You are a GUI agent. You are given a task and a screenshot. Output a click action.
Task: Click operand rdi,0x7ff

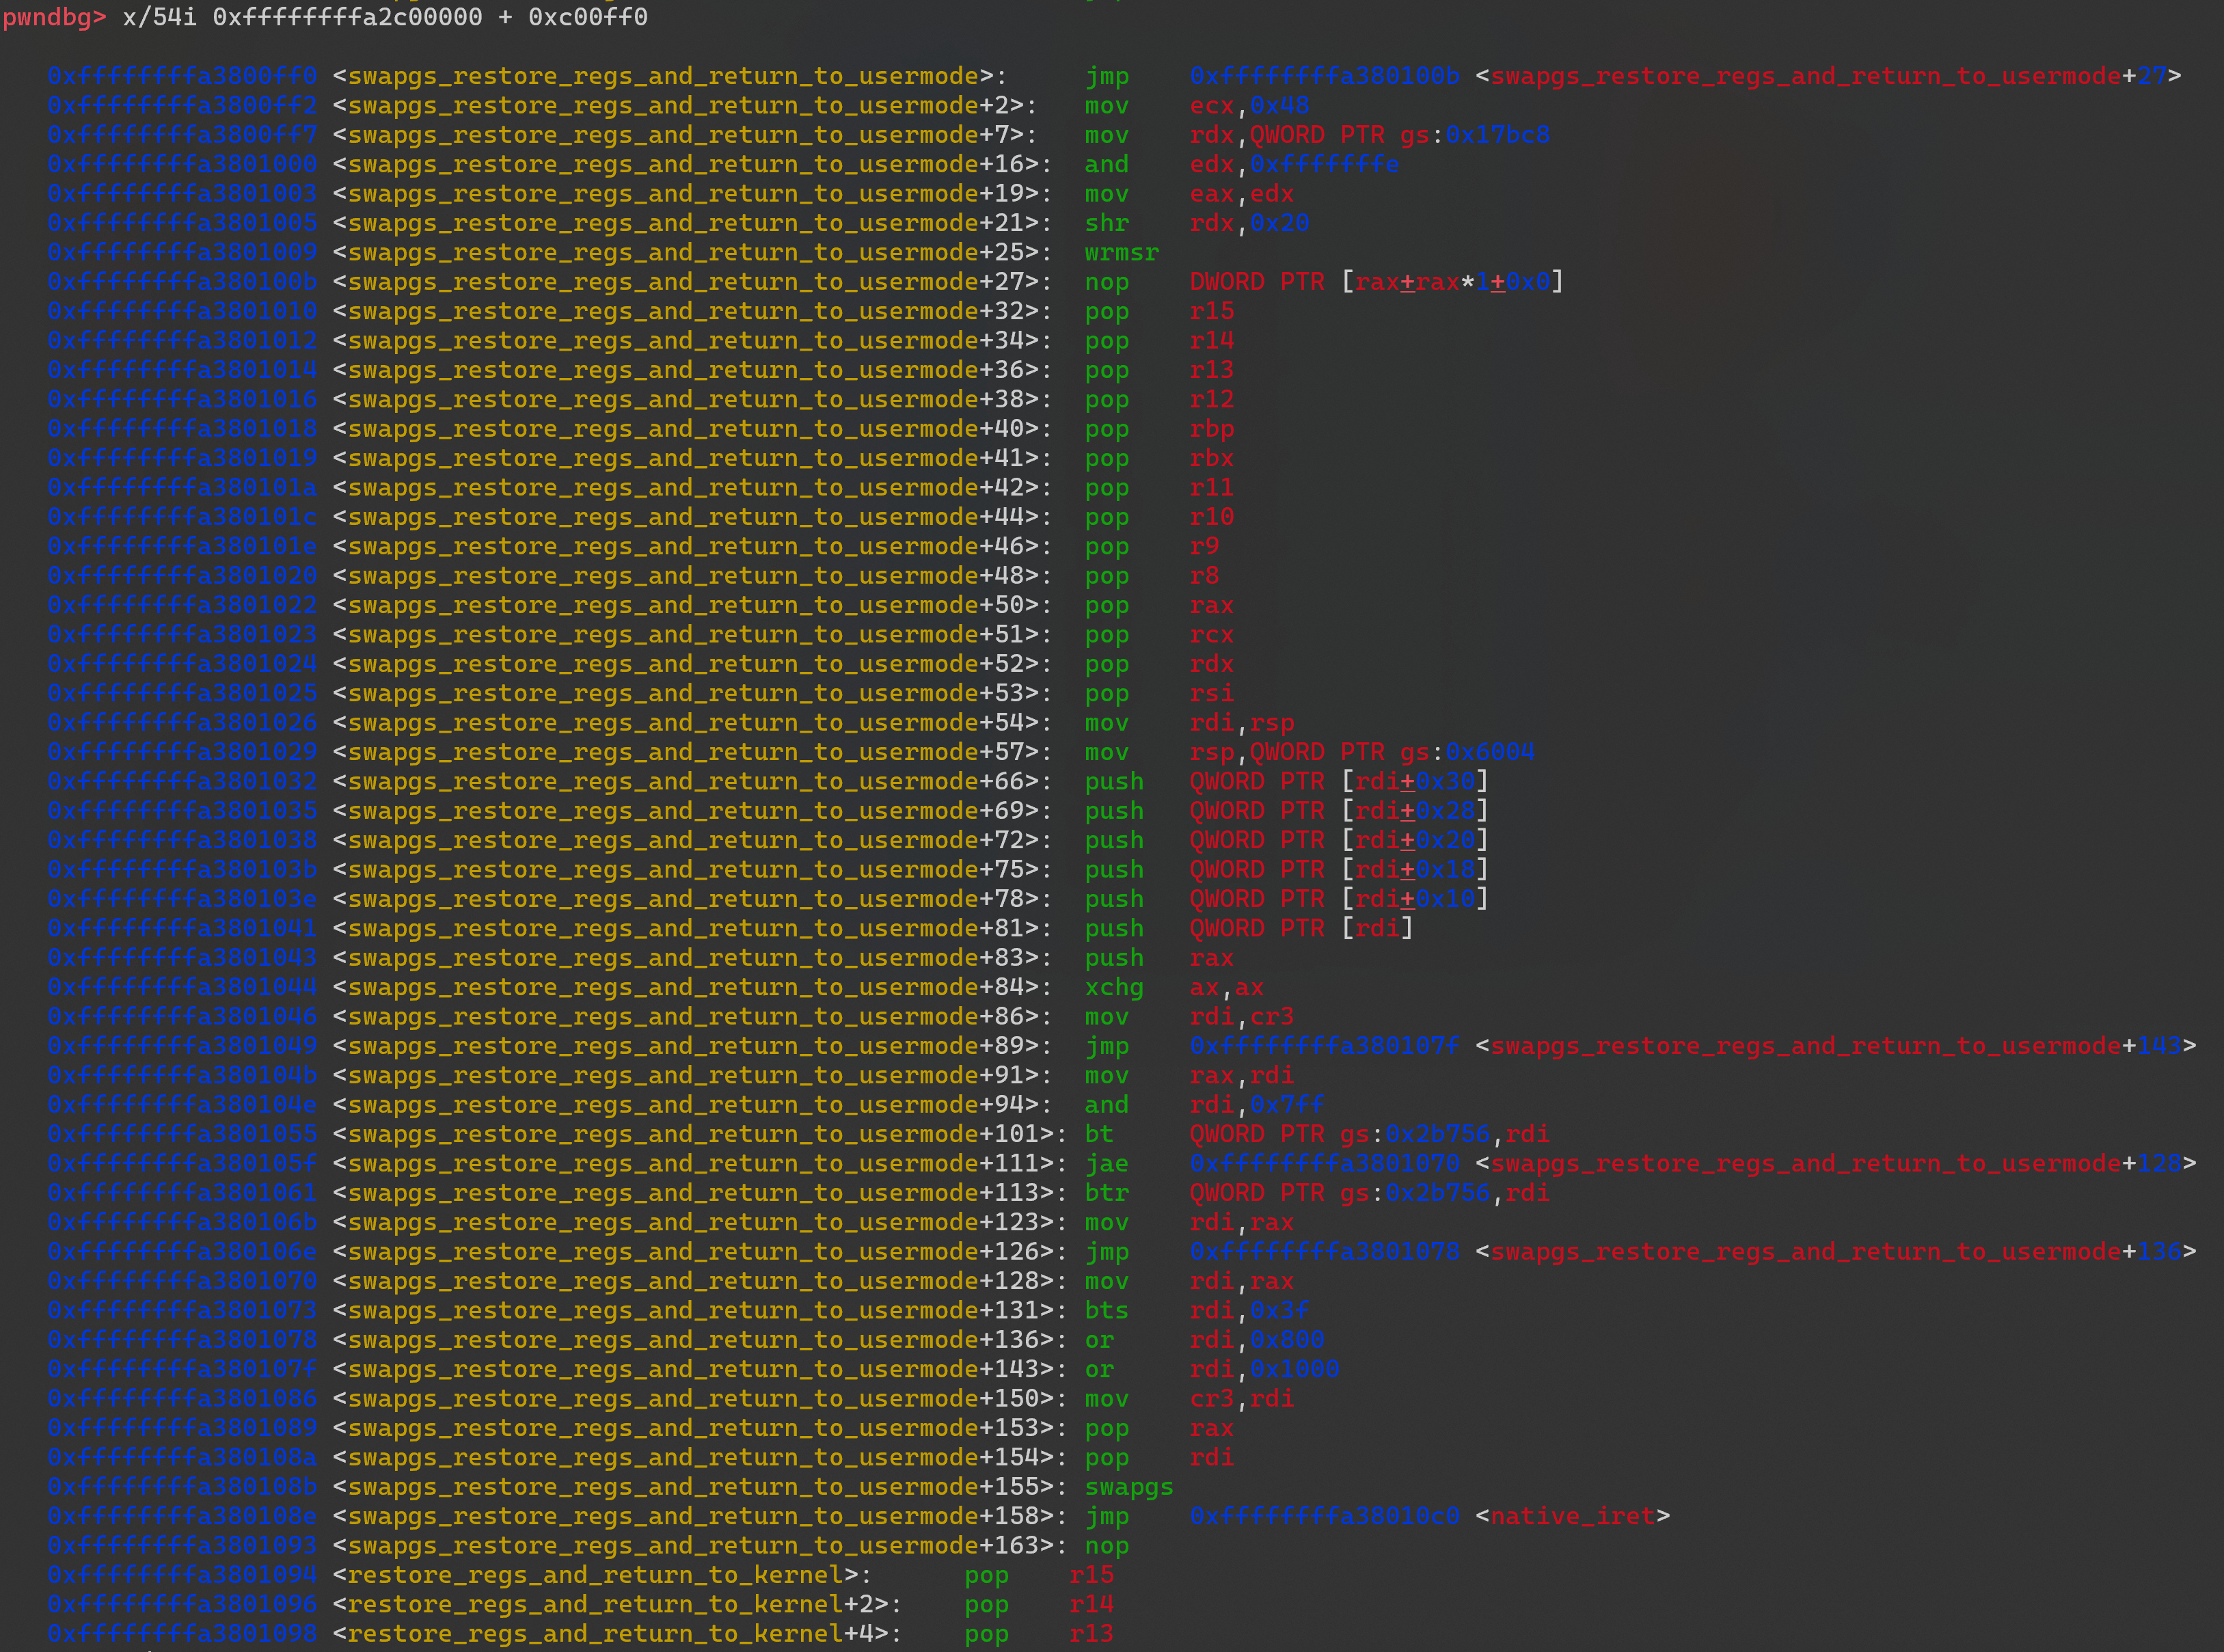(x=1257, y=1105)
